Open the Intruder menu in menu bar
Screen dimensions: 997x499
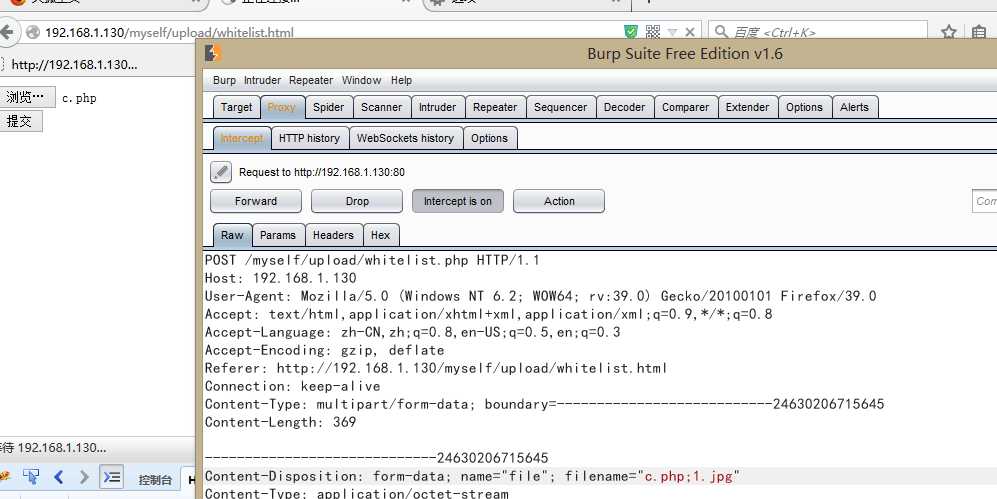coord(262,80)
